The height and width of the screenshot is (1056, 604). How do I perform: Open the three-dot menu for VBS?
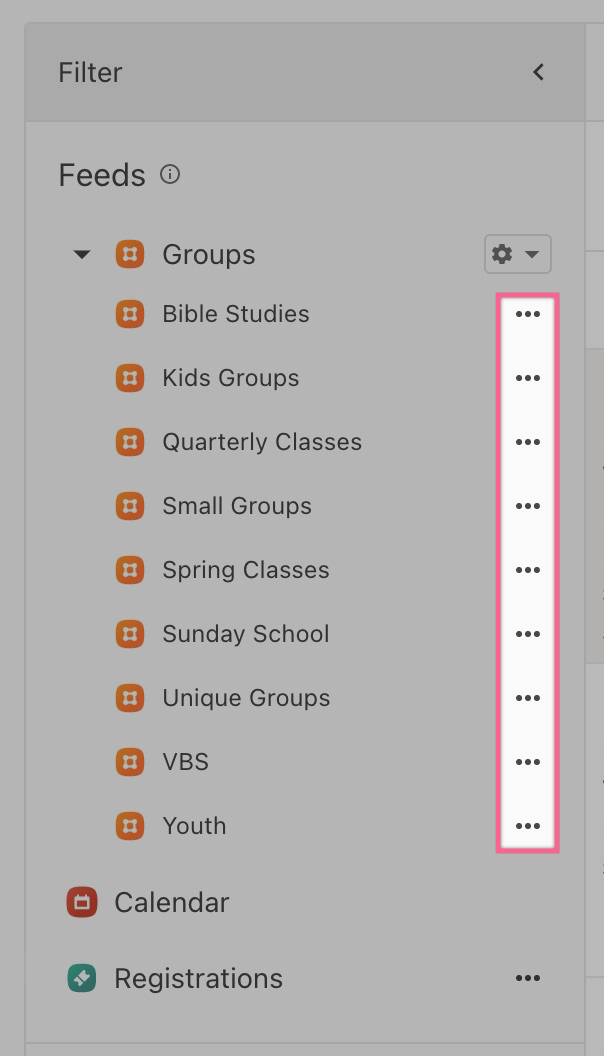click(x=527, y=762)
